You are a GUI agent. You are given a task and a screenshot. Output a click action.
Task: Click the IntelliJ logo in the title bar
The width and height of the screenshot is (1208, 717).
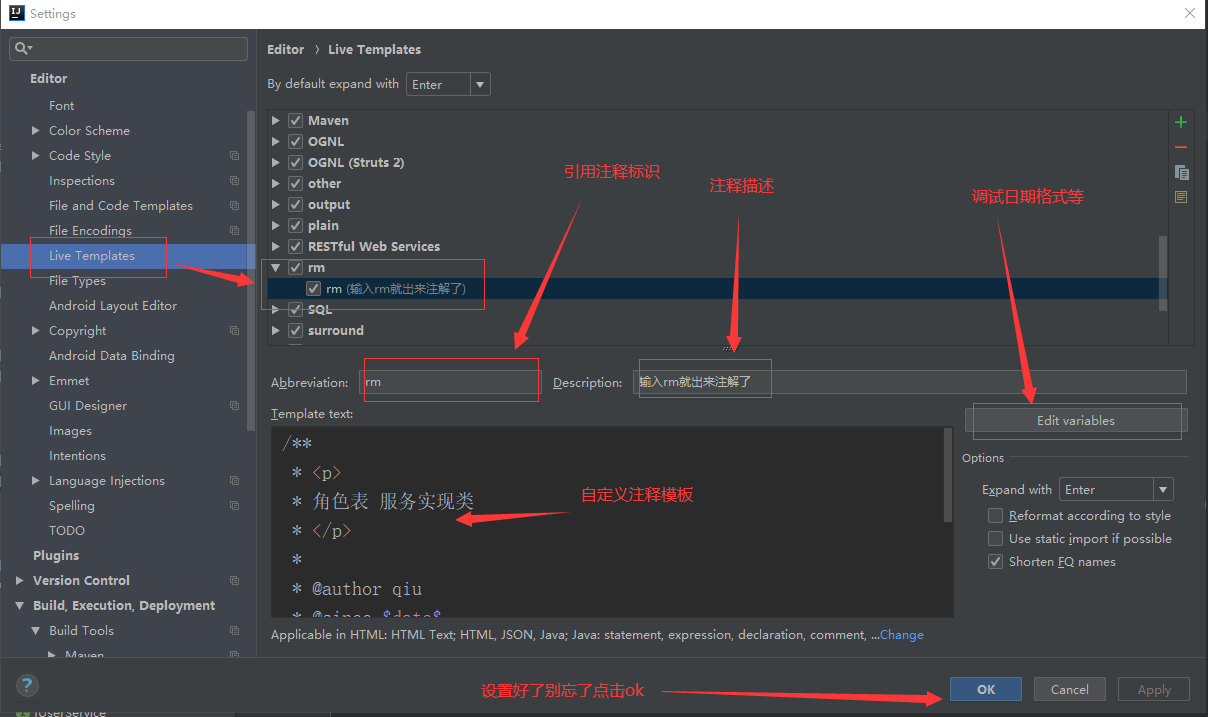click(16, 14)
